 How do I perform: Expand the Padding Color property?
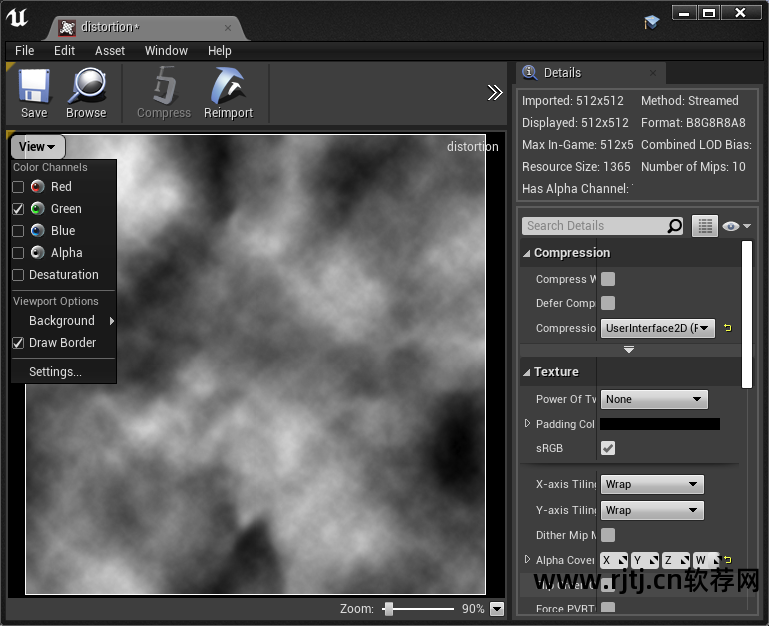[527, 423]
